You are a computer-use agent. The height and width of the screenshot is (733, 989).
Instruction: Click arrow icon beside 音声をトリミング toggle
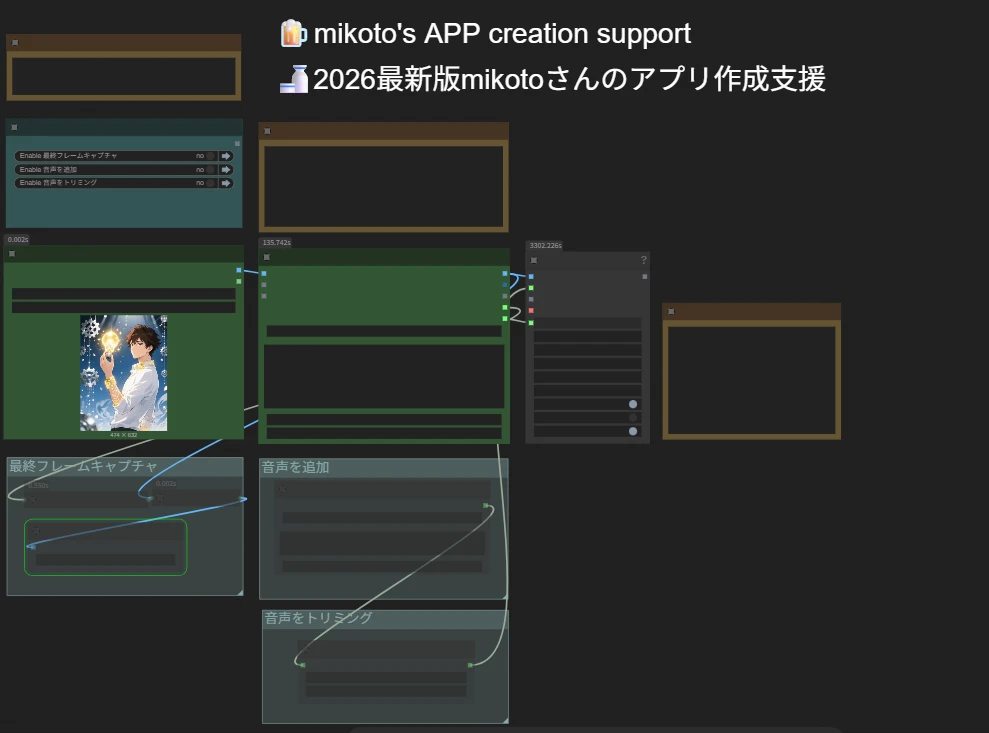point(226,183)
